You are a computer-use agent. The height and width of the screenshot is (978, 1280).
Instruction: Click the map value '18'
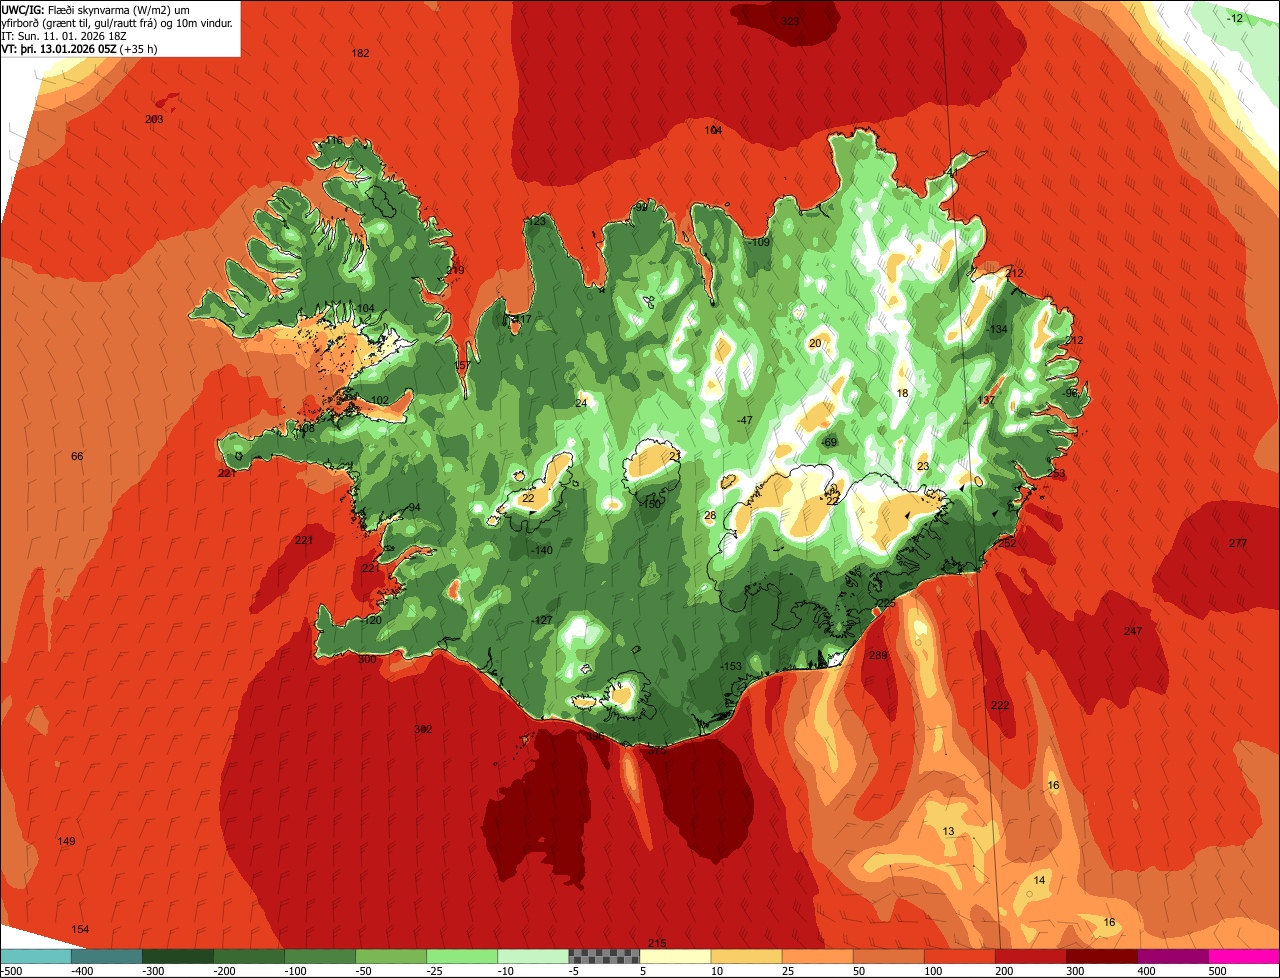pos(903,393)
